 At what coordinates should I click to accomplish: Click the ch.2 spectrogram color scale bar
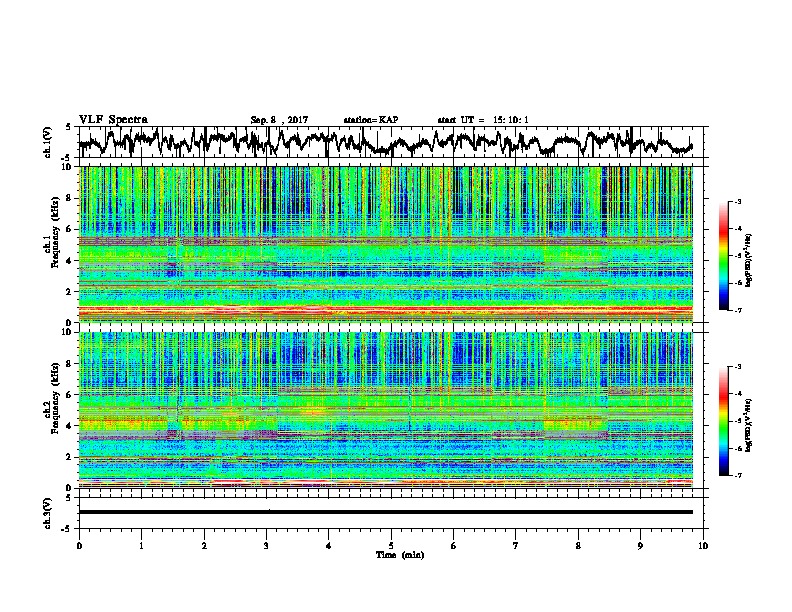click(x=723, y=421)
